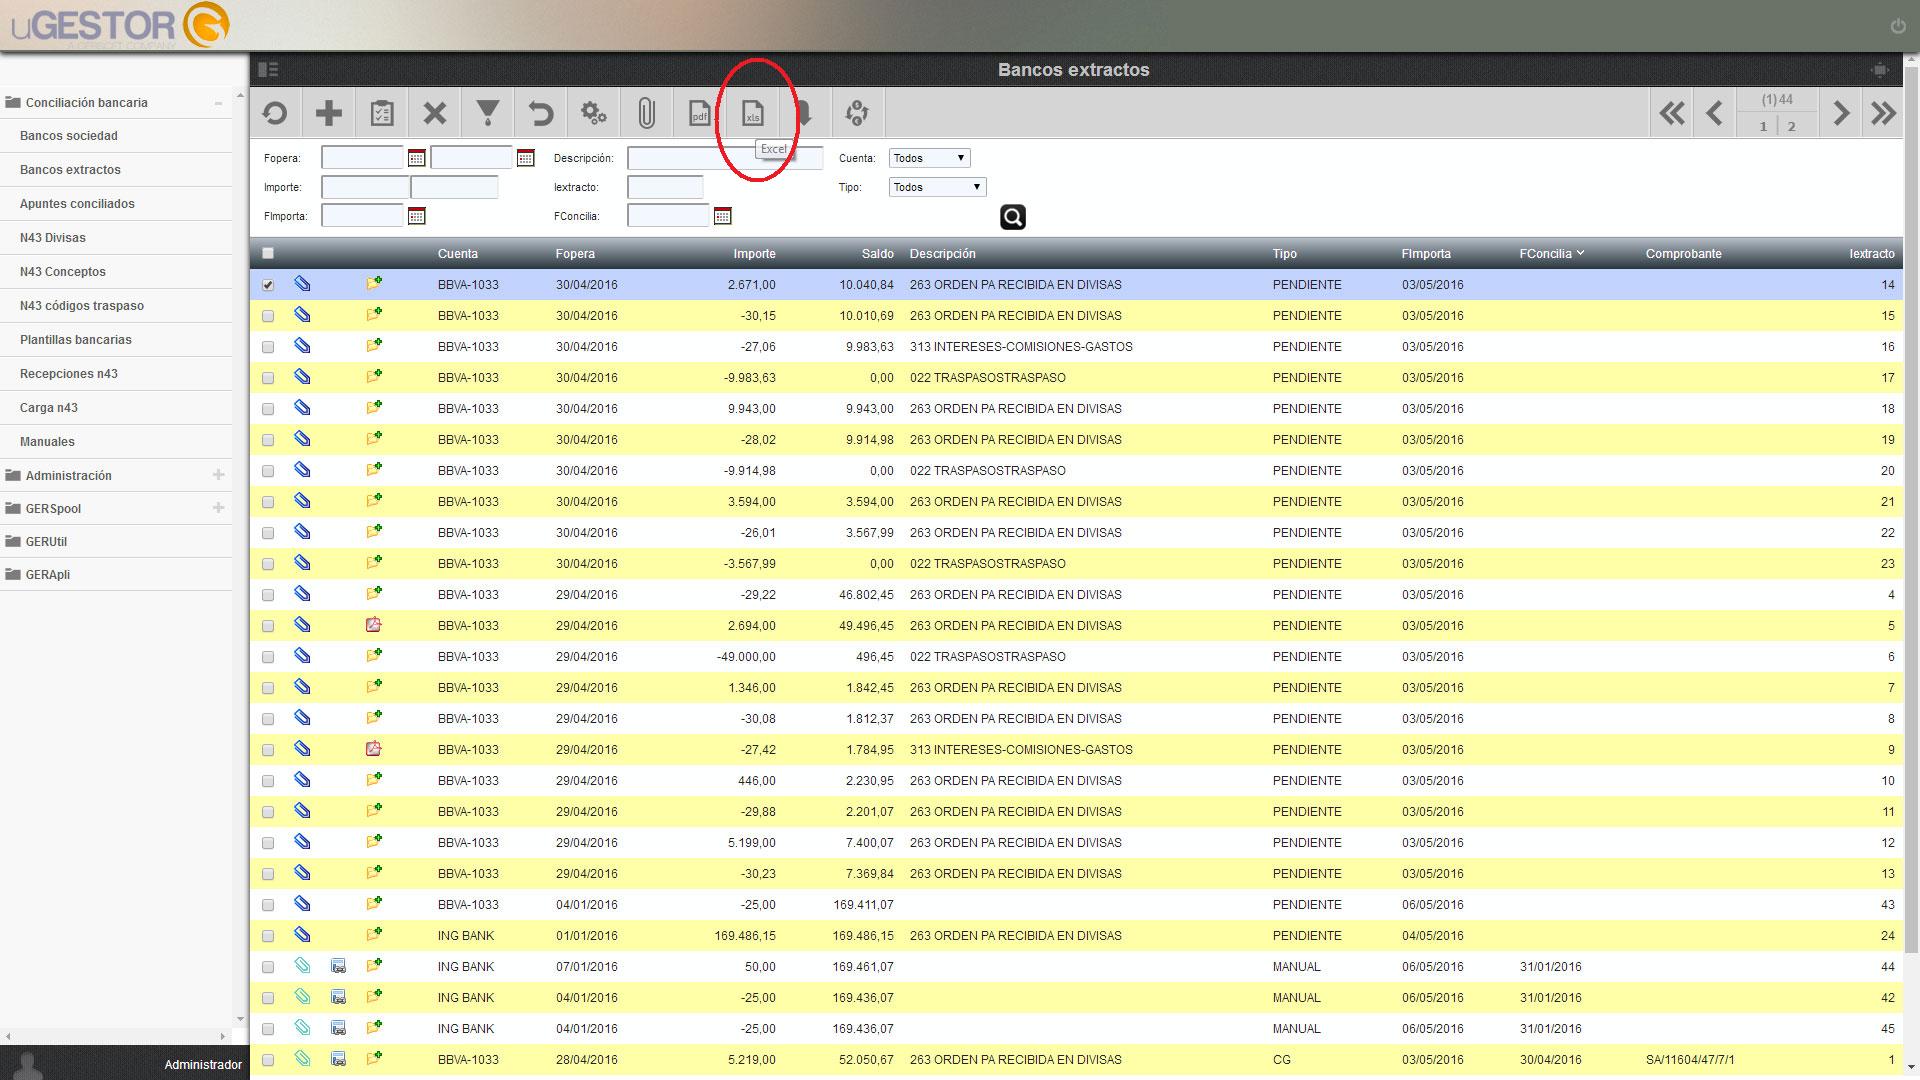Check the checkbox for row Iextracto 20

267,471
